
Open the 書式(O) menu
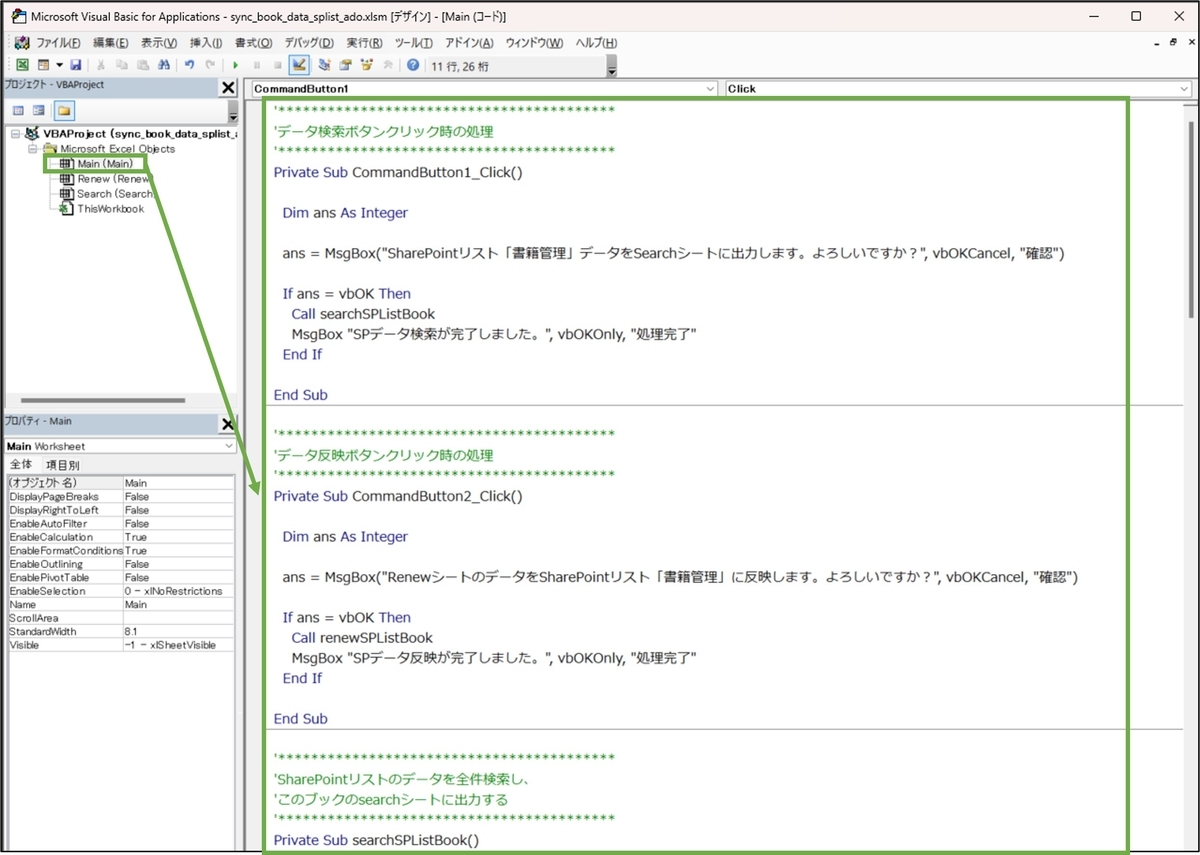pos(253,43)
